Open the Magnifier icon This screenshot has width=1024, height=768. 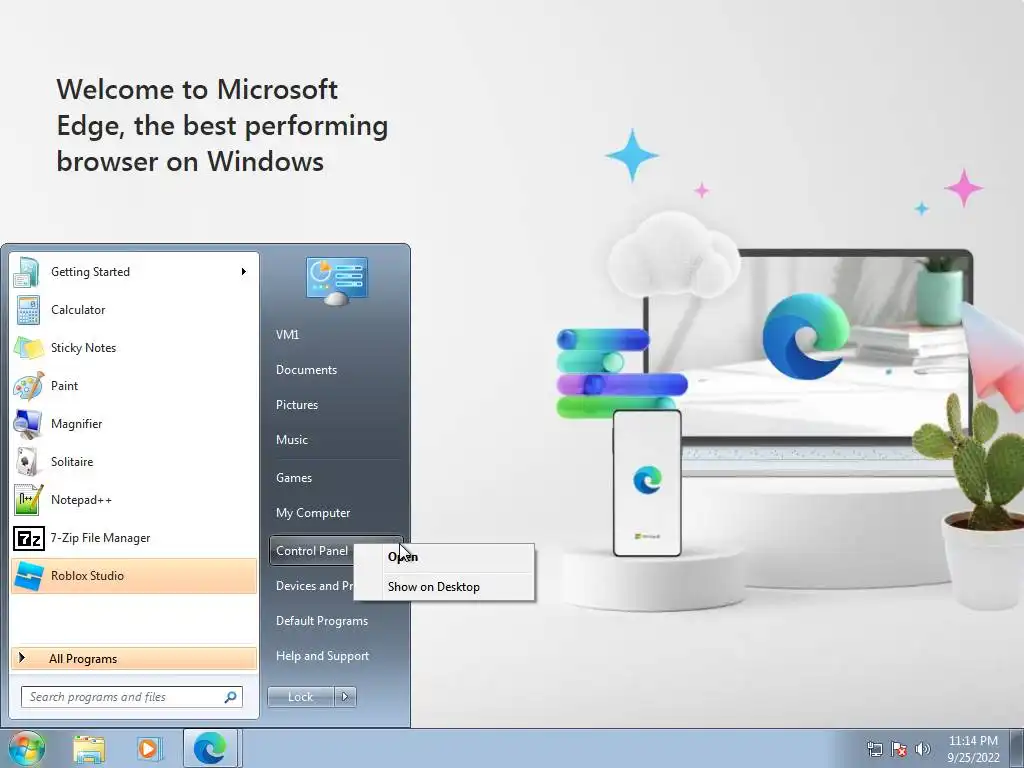pyautogui.click(x=28, y=424)
